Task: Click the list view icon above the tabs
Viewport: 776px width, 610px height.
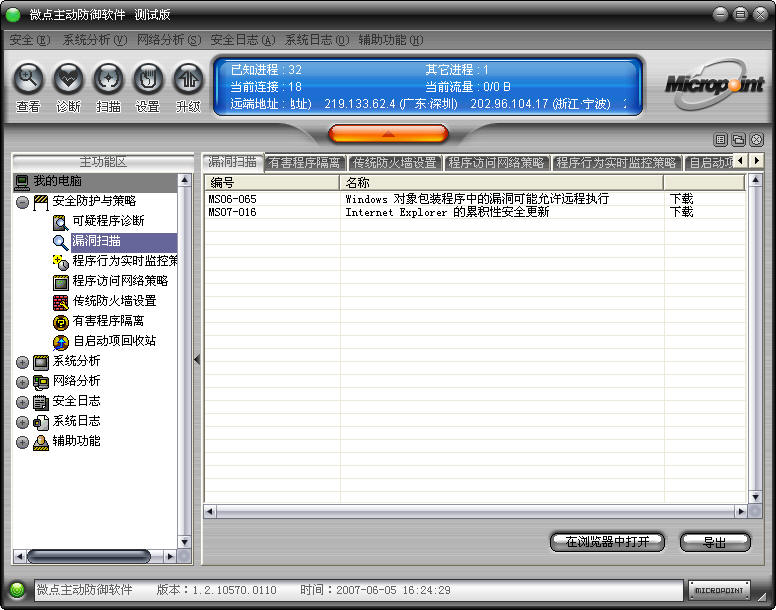Action: point(721,140)
